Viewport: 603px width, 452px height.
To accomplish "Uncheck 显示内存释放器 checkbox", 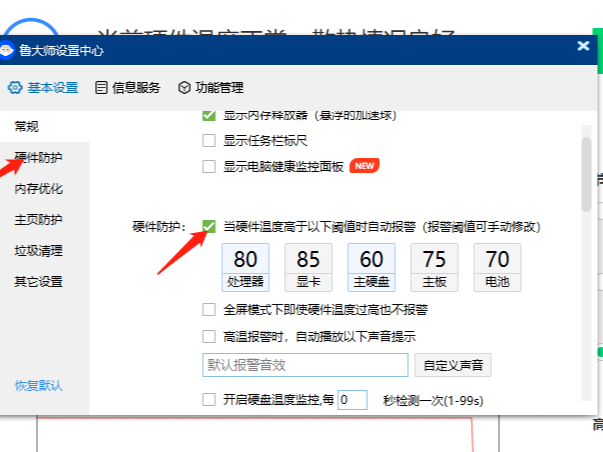I will [209, 115].
